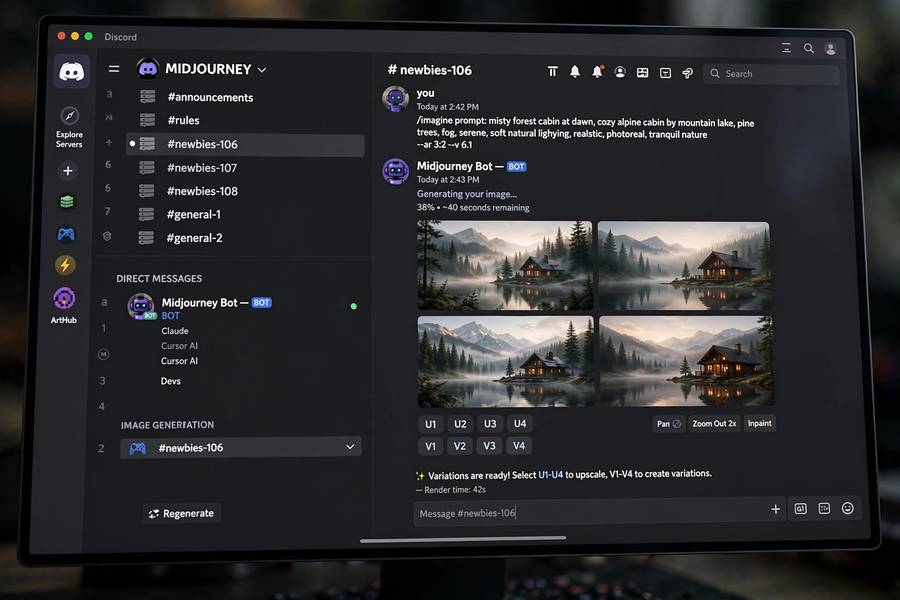Upscale image one with U1
Screen dimensions: 900x600
430,424
